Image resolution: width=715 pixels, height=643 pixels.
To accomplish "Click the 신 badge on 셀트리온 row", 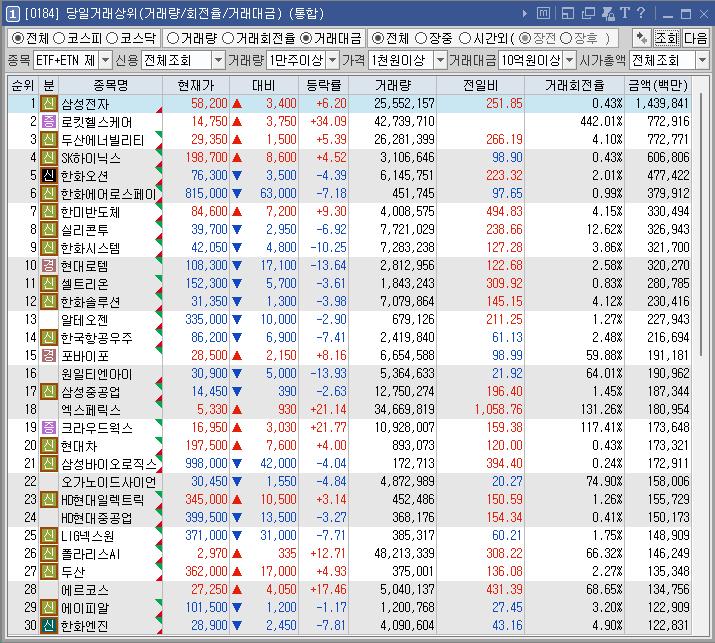I will [x=48, y=284].
